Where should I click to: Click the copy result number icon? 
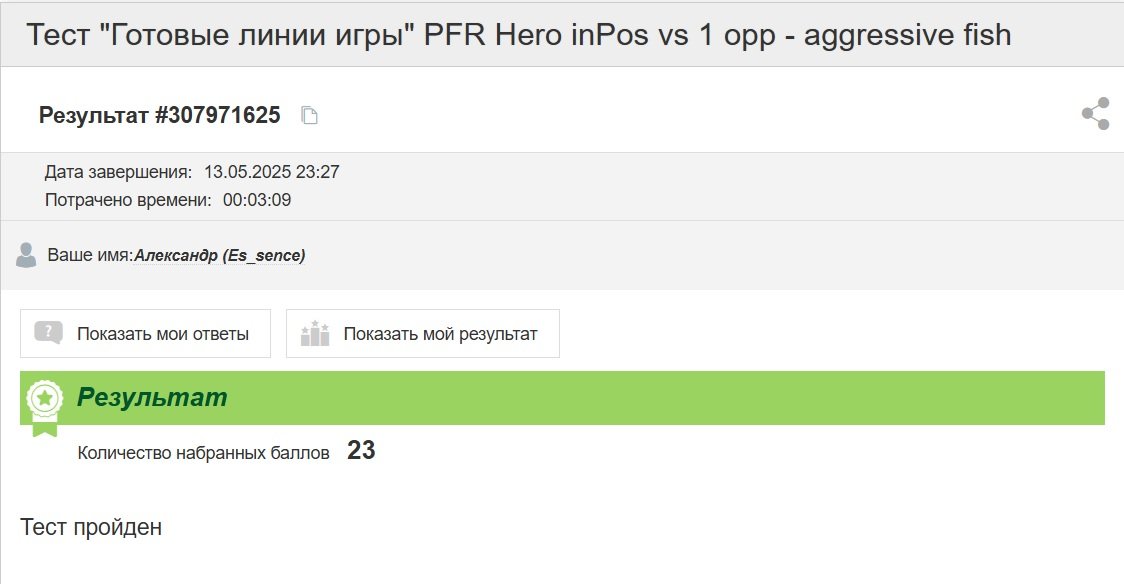(x=309, y=115)
